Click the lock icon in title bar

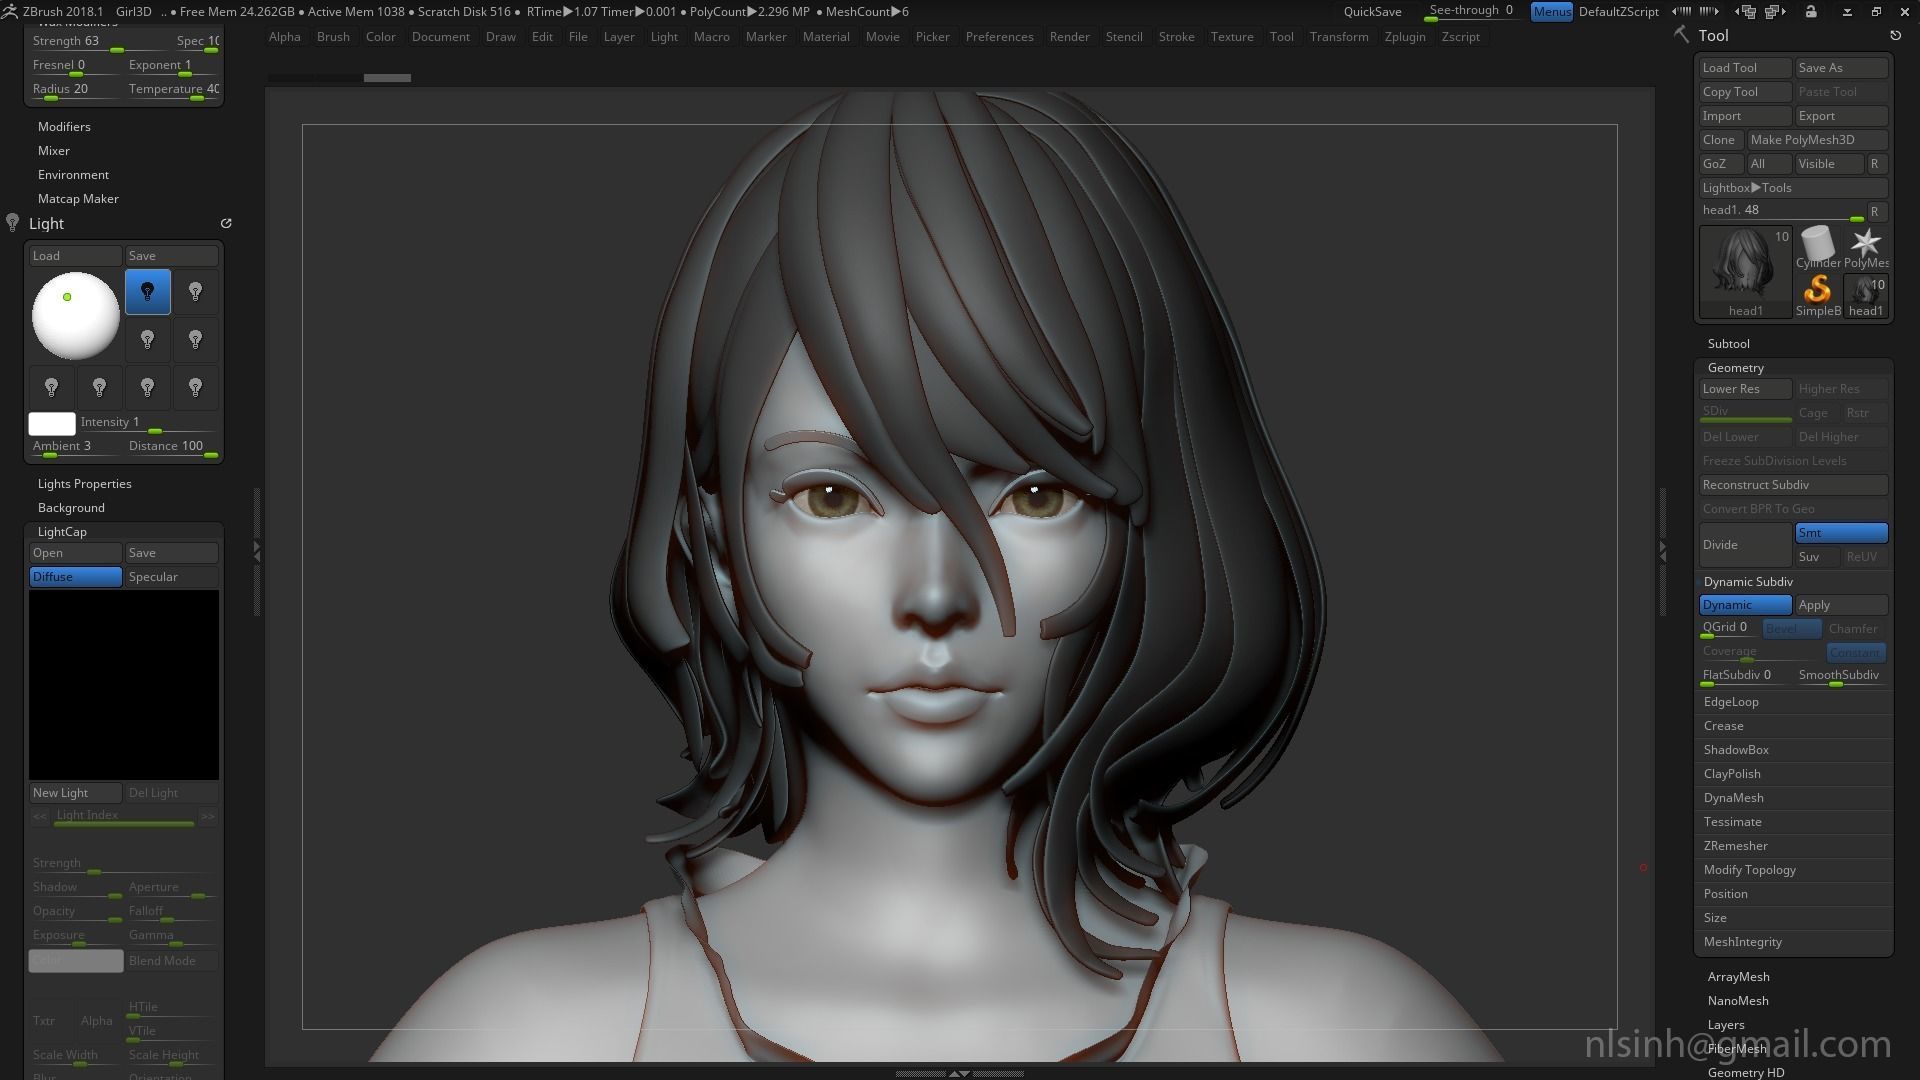pyautogui.click(x=1811, y=12)
